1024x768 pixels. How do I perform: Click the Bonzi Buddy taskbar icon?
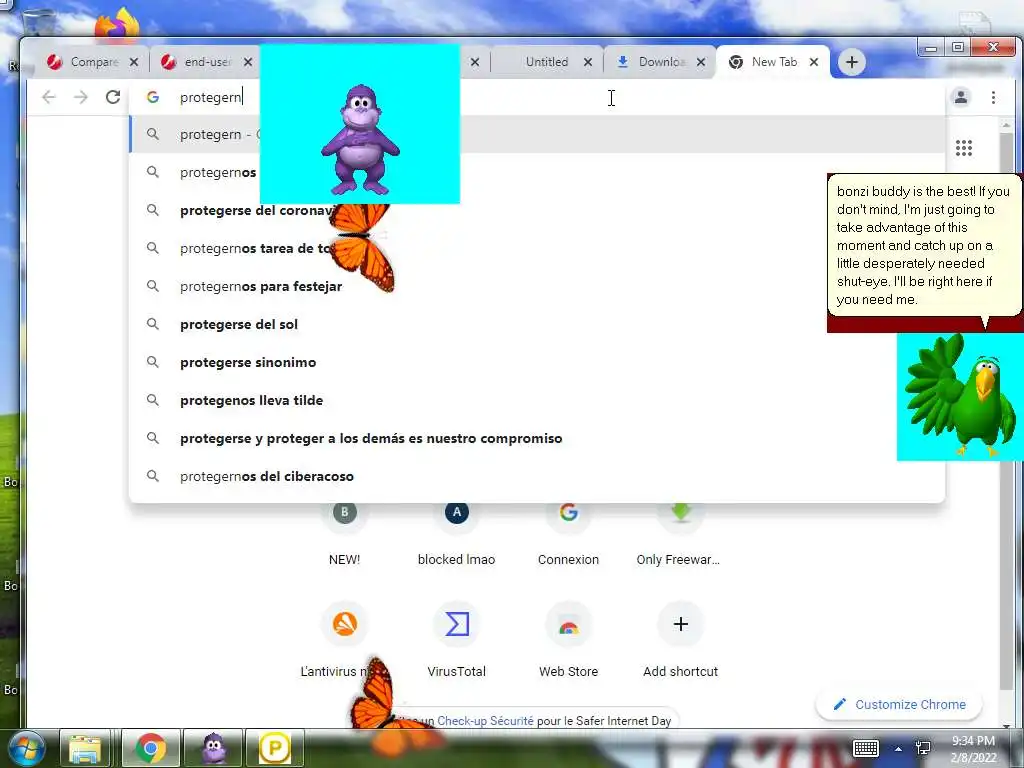click(x=214, y=748)
